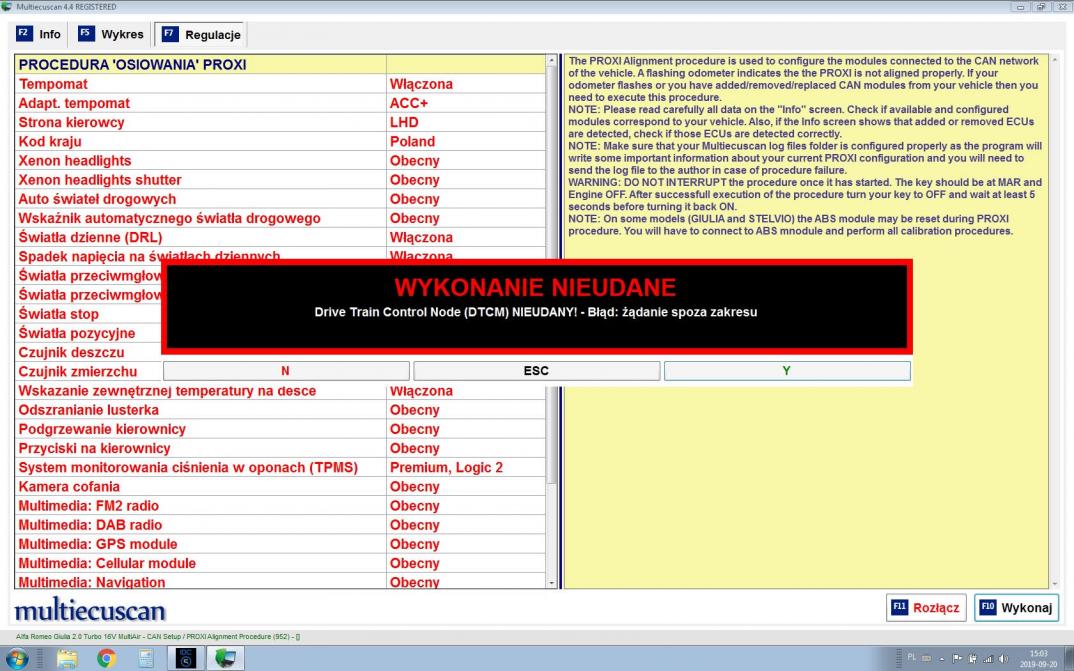Click the LHD value cell

pyautogui.click(x=466, y=122)
